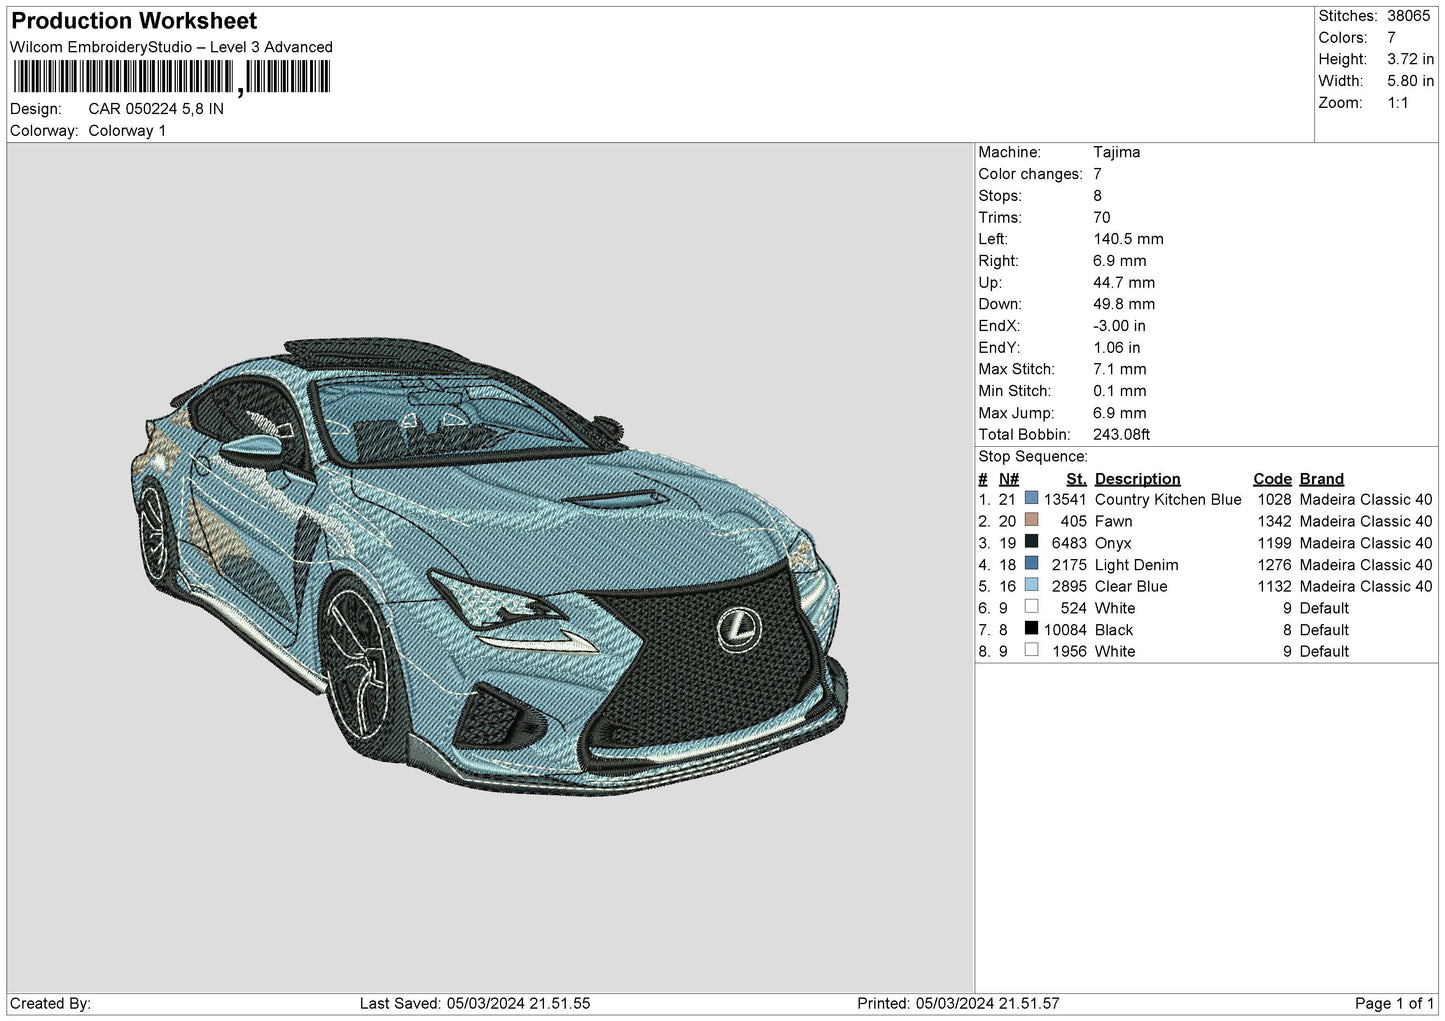Click the 'Description' column header
1445x1021 pixels.
1137,479
